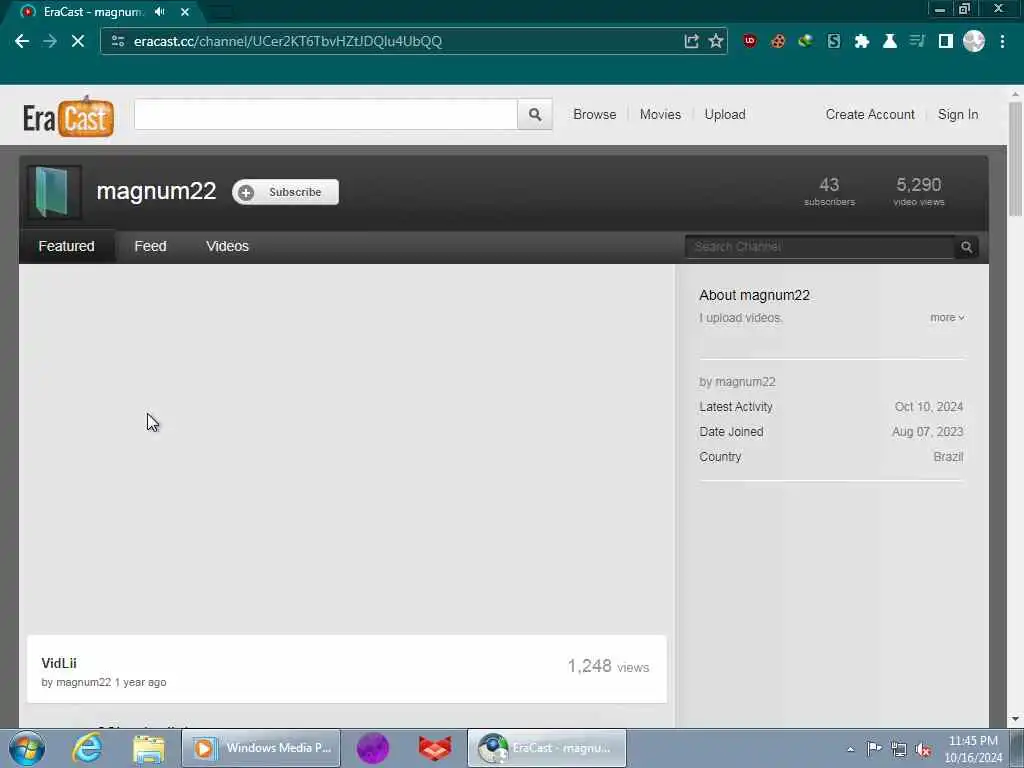Stop page loading with the X button
This screenshot has height=768, width=1024.
(x=78, y=41)
